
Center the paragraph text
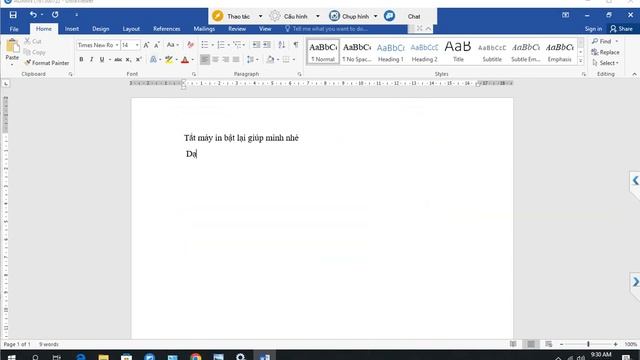click(x=215, y=60)
